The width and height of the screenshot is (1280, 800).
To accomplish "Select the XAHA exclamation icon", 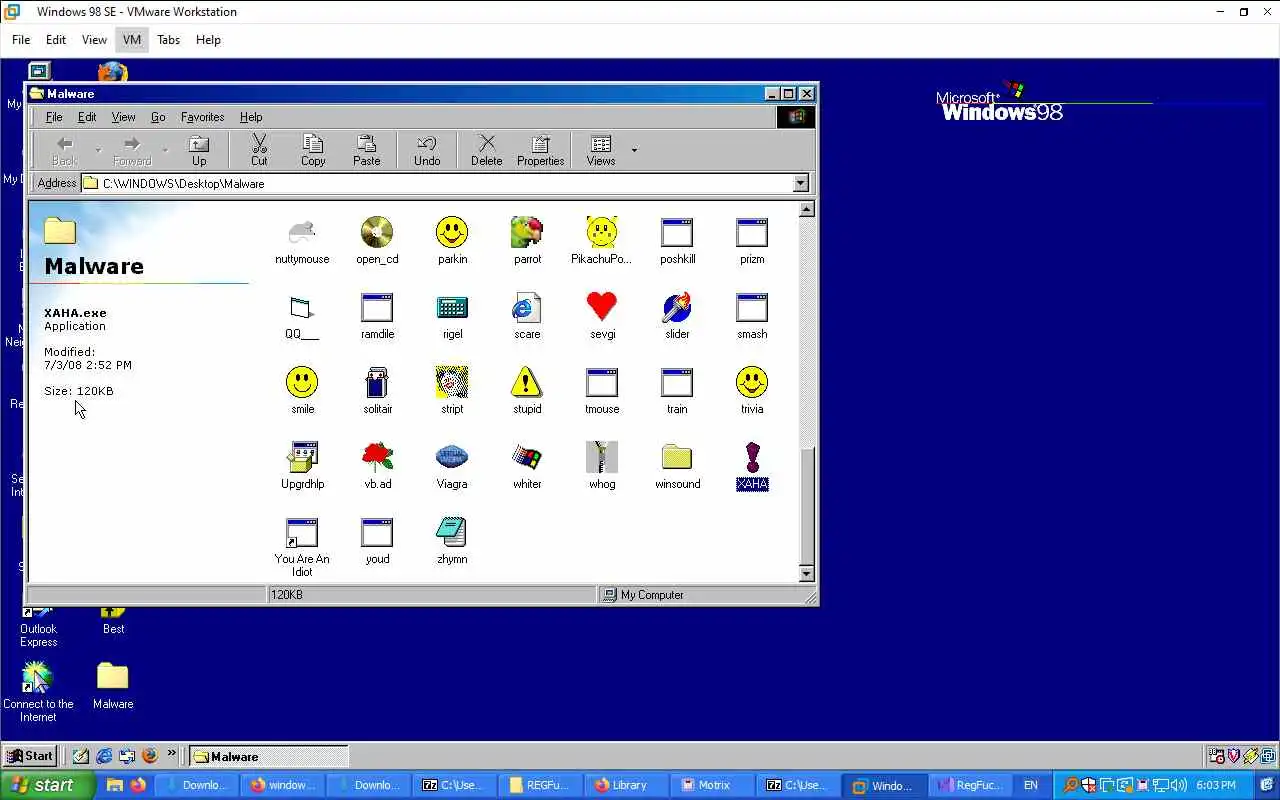I will point(752,457).
